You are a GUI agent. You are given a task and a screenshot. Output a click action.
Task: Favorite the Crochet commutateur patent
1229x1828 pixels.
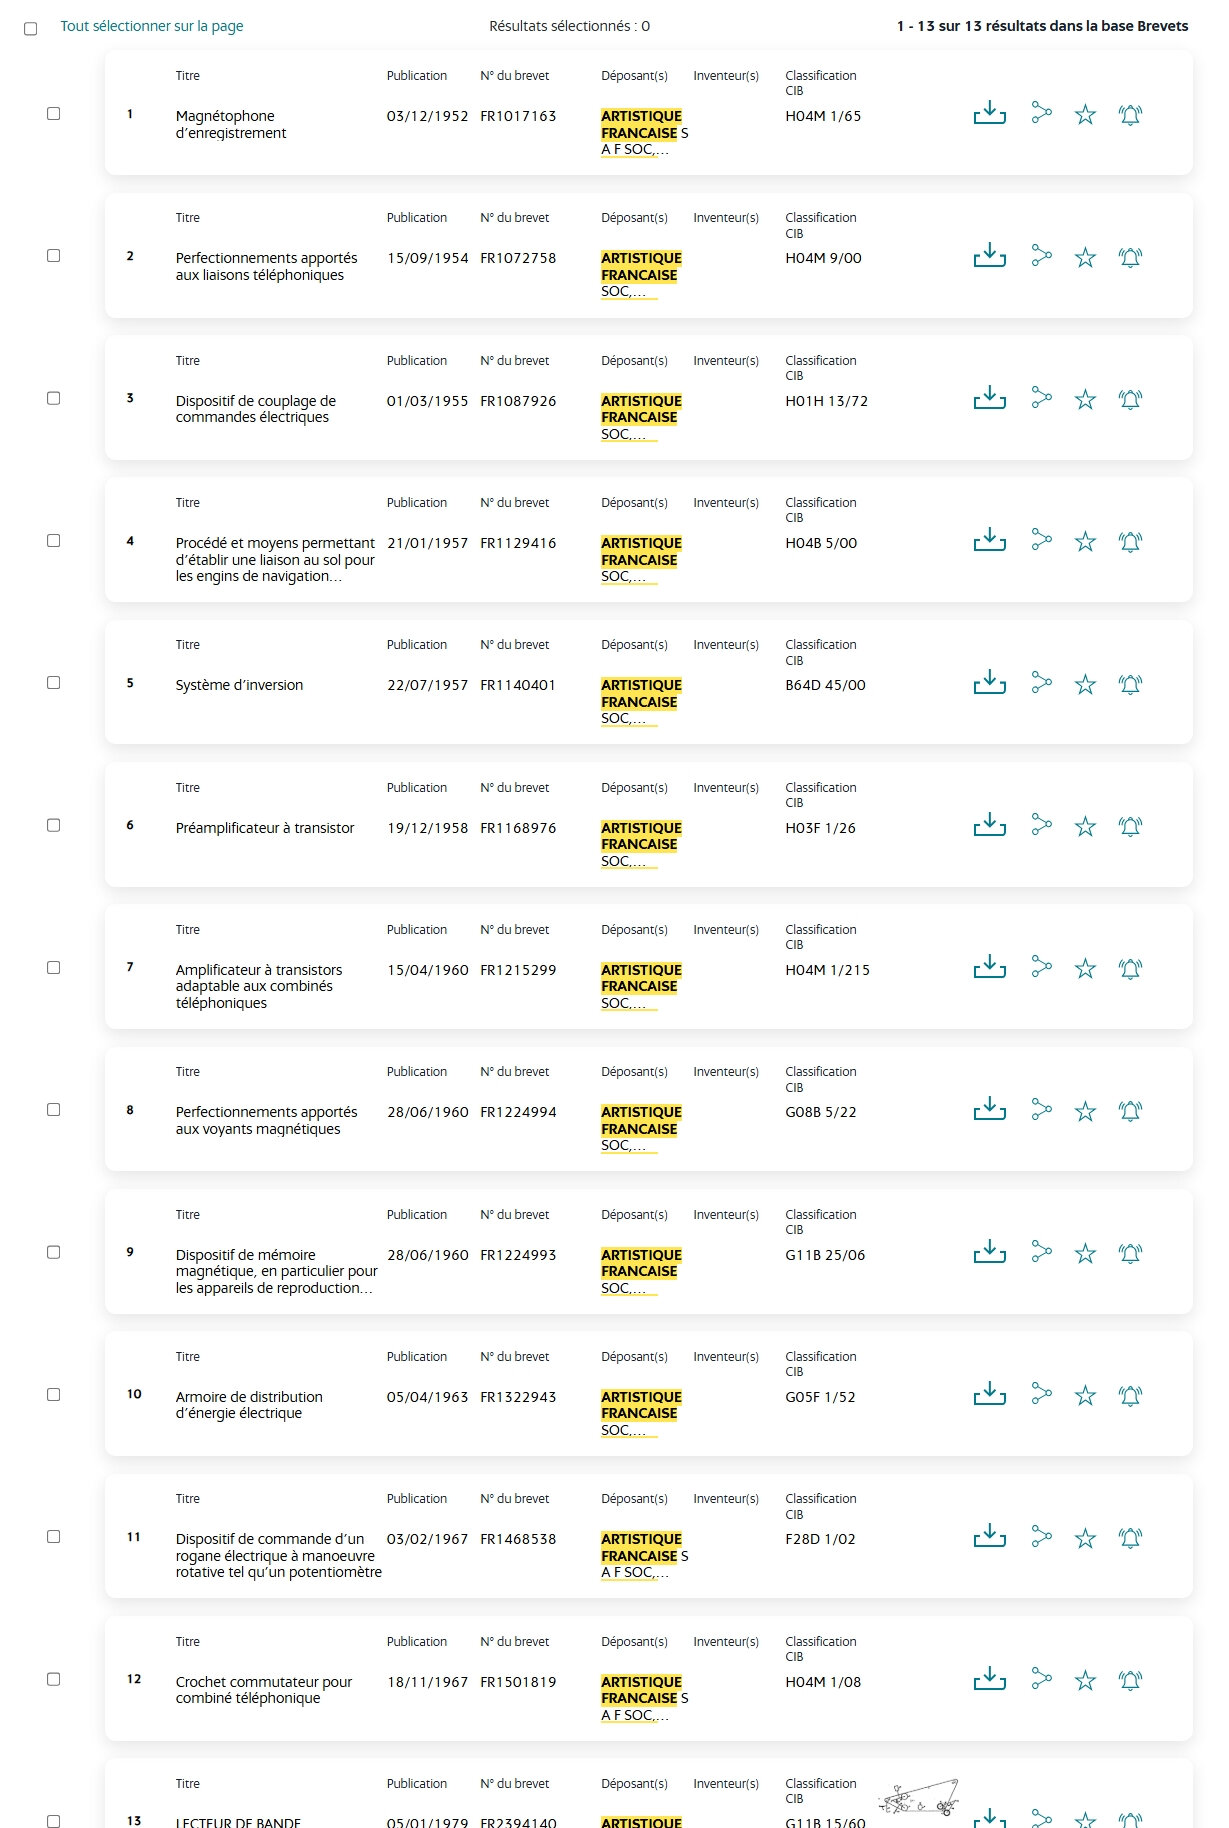click(1085, 1681)
